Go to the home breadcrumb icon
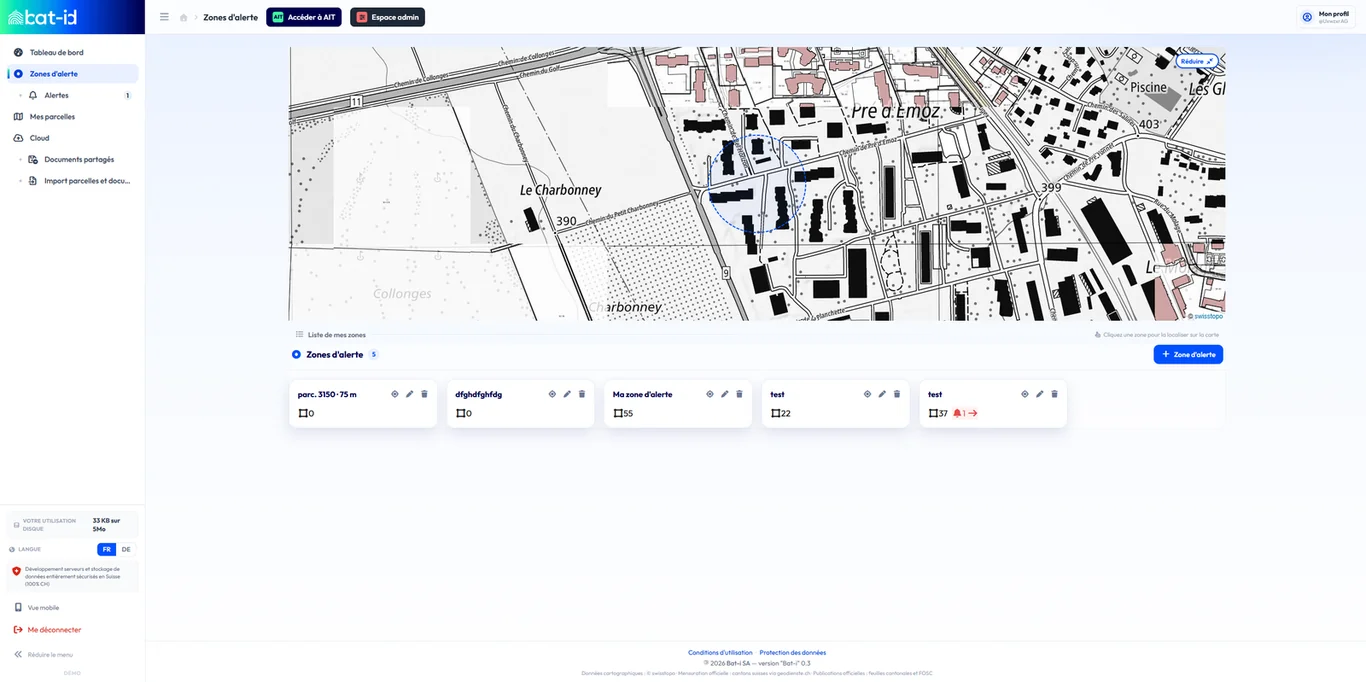The height and width of the screenshot is (682, 1366). pyautogui.click(x=183, y=17)
